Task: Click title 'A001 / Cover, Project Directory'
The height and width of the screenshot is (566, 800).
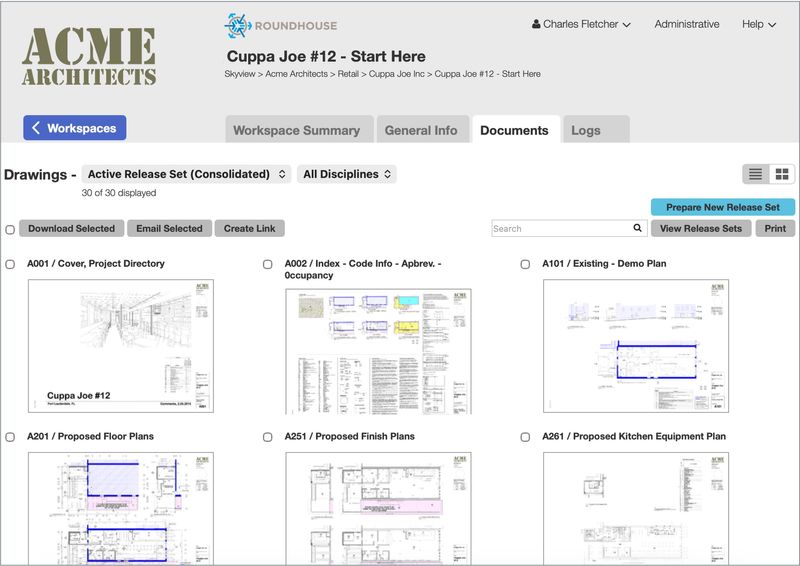Action: pyautogui.click(x=96, y=264)
